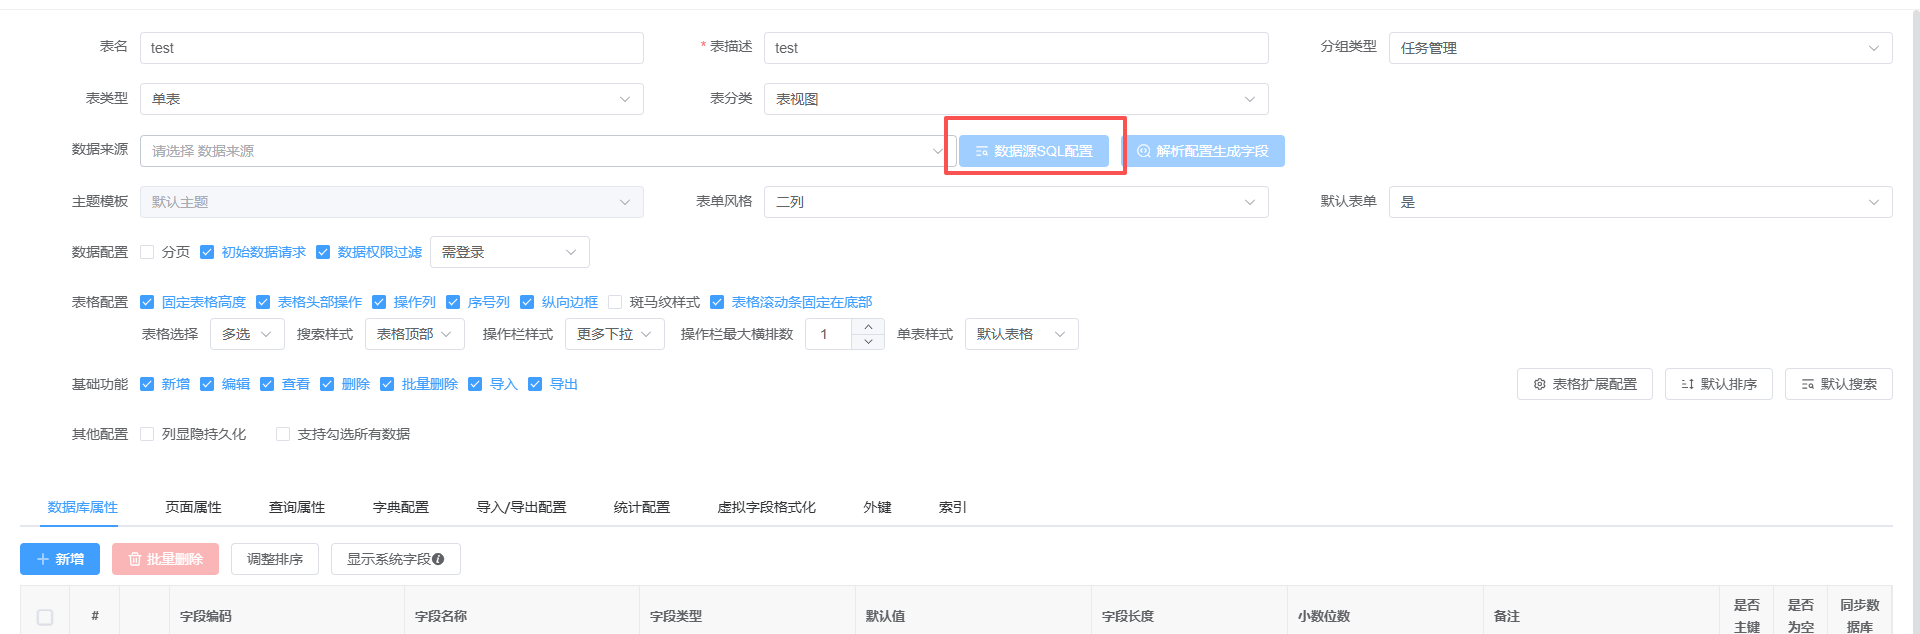Viewport: 1920px width, 634px height.
Task: Click the 调整排序 button
Action: click(x=275, y=560)
